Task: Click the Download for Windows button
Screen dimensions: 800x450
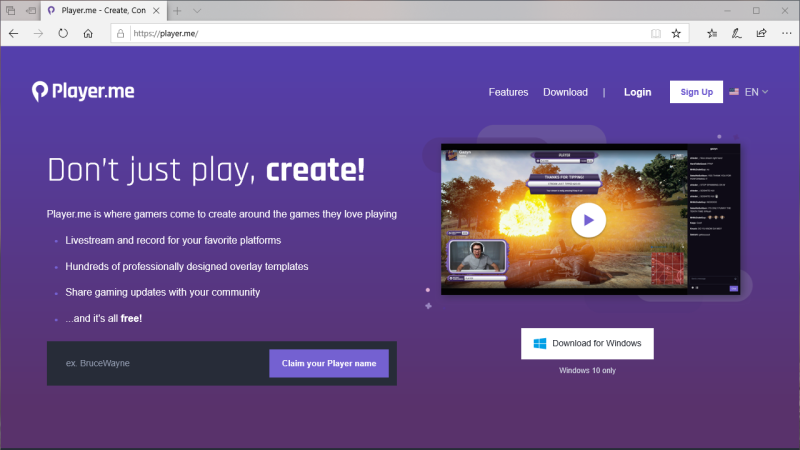Action: pos(587,343)
